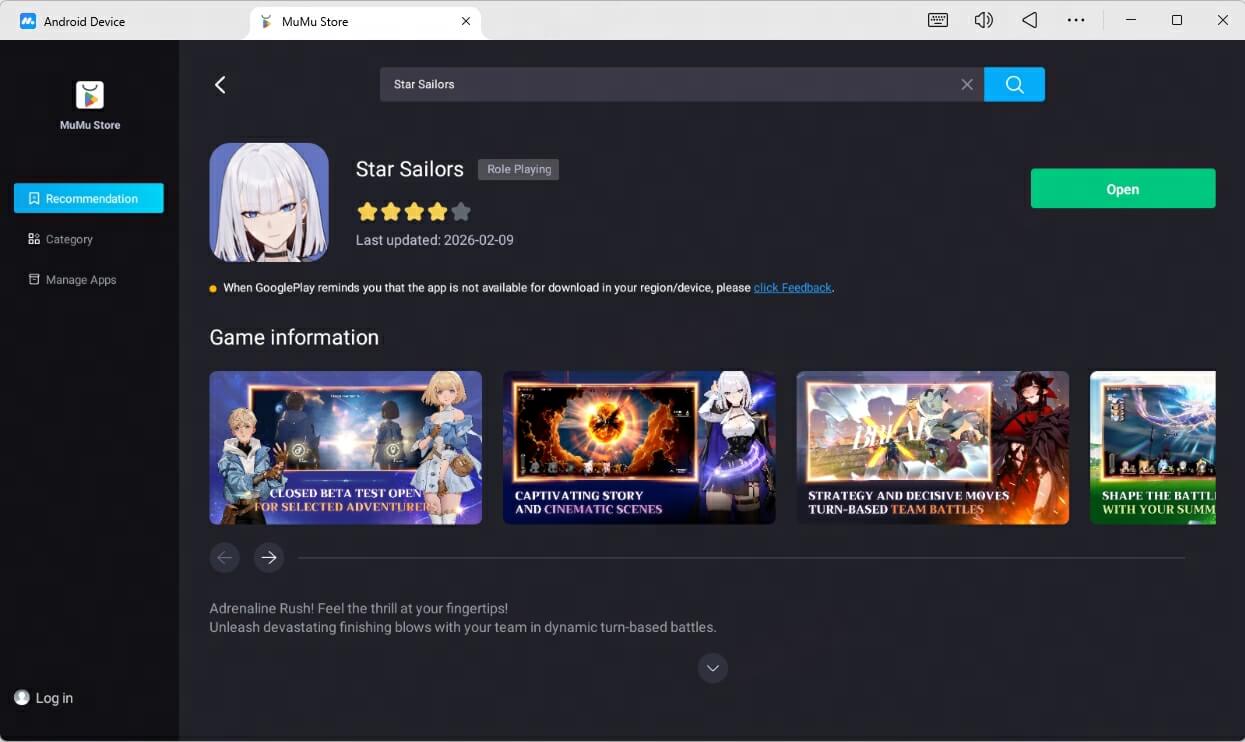Open the volume speaker control
Viewport: 1245px width, 742px height.
(x=984, y=20)
